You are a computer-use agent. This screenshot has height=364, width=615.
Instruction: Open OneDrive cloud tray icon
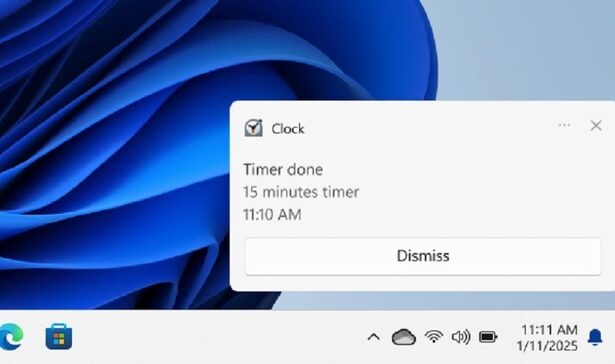[404, 337]
